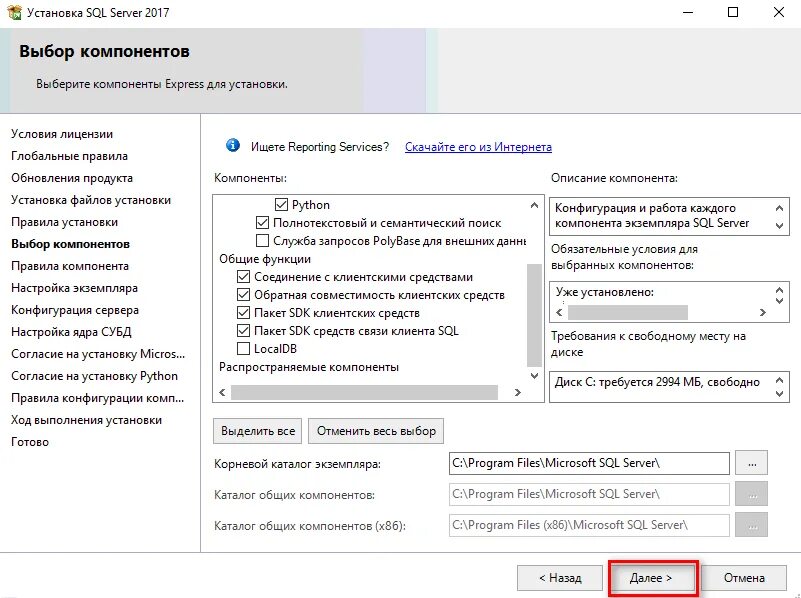Image resolution: width=801 pixels, height=598 pixels.
Task: Select the Правила конфигурации комп... step
Action: click(x=98, y=398)
